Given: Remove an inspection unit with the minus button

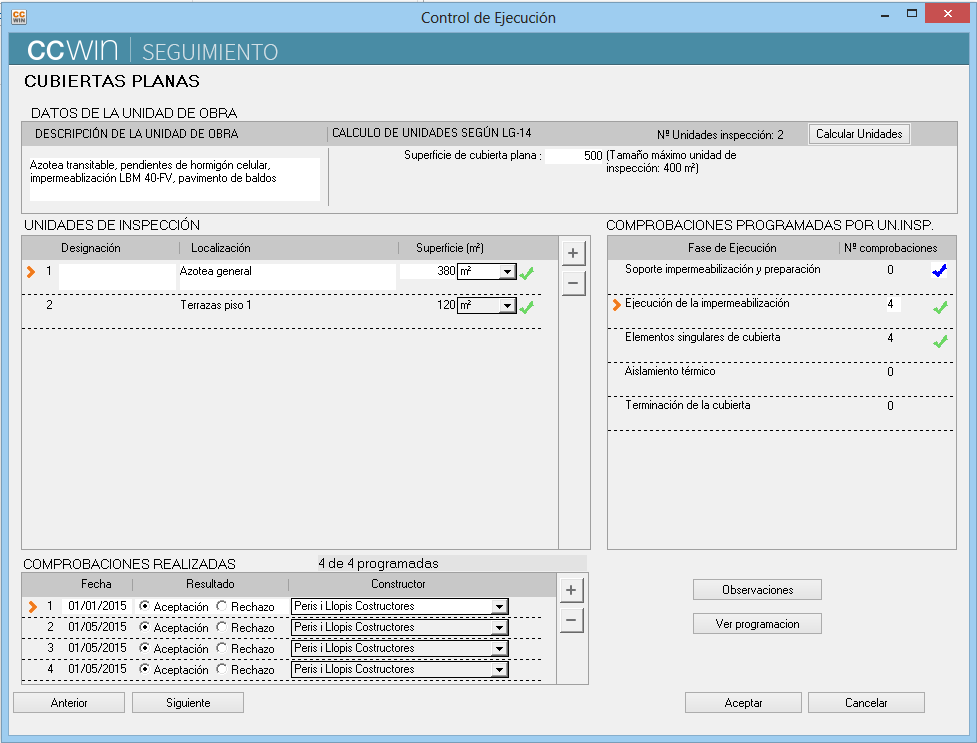Looking at the screenshot, I should [x=573, y=283].
